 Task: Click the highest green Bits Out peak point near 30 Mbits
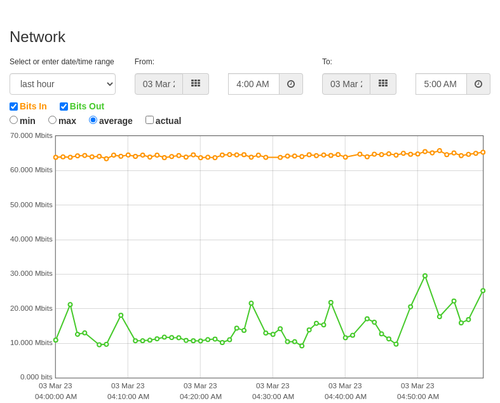click(x=425, y=276)
